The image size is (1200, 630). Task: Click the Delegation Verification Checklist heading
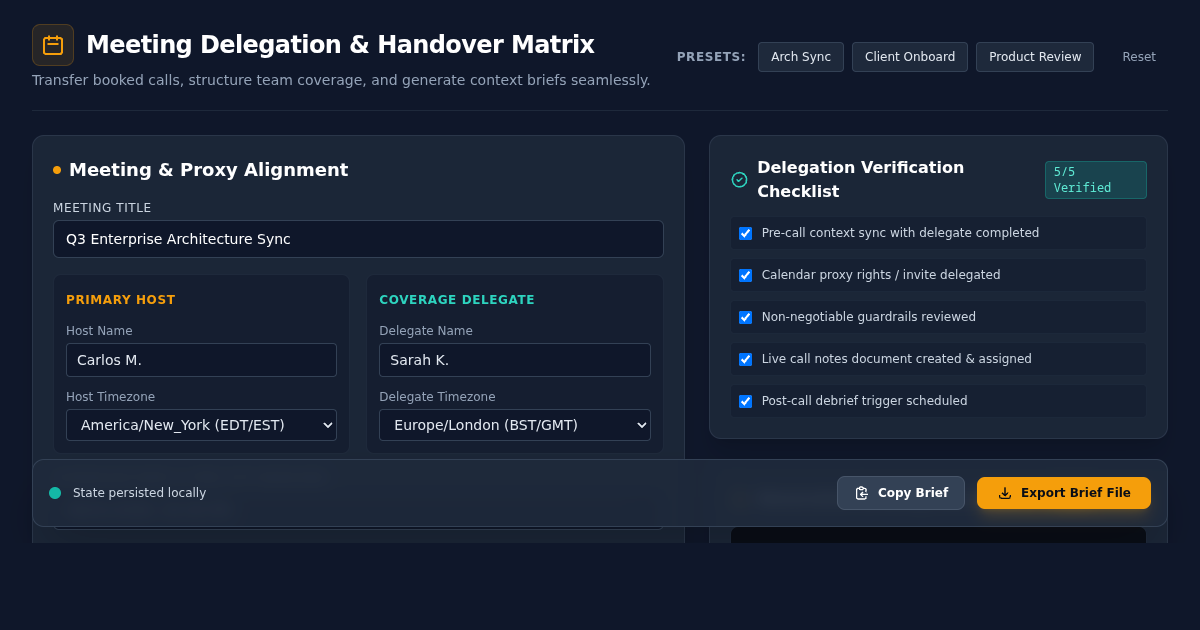click(861, 179)
